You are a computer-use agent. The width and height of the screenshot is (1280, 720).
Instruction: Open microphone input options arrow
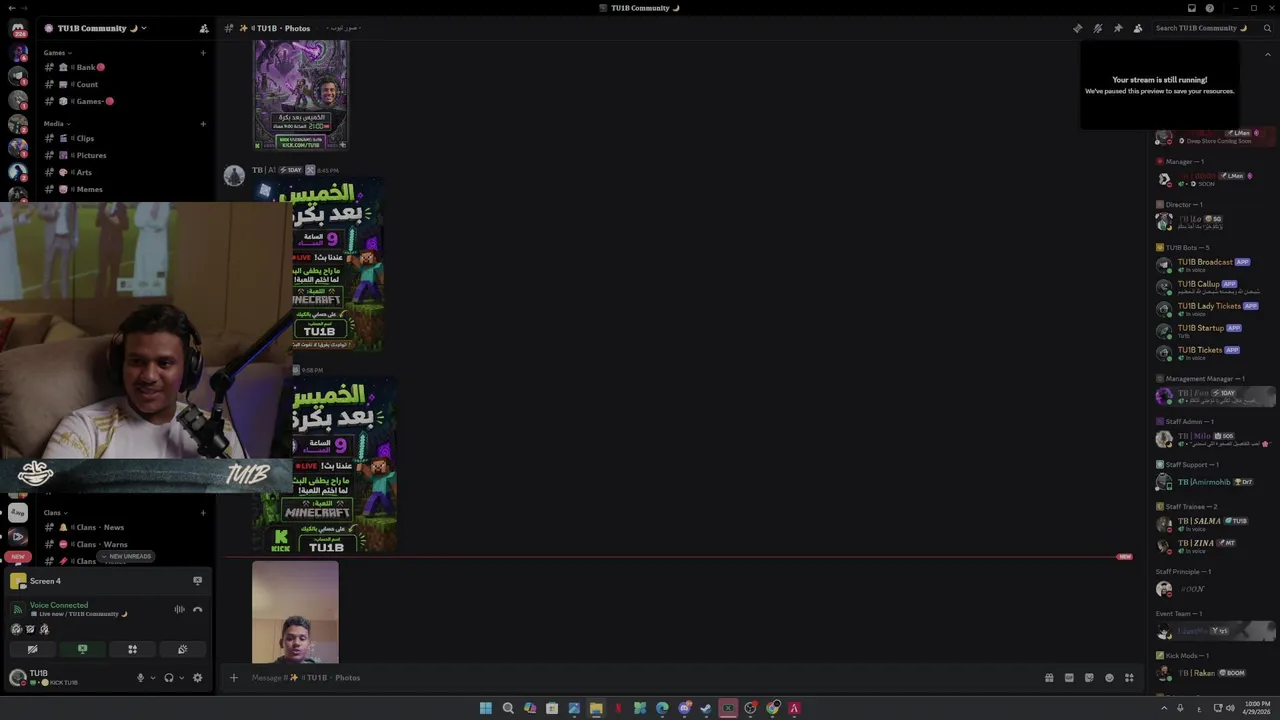pos(153,678)
